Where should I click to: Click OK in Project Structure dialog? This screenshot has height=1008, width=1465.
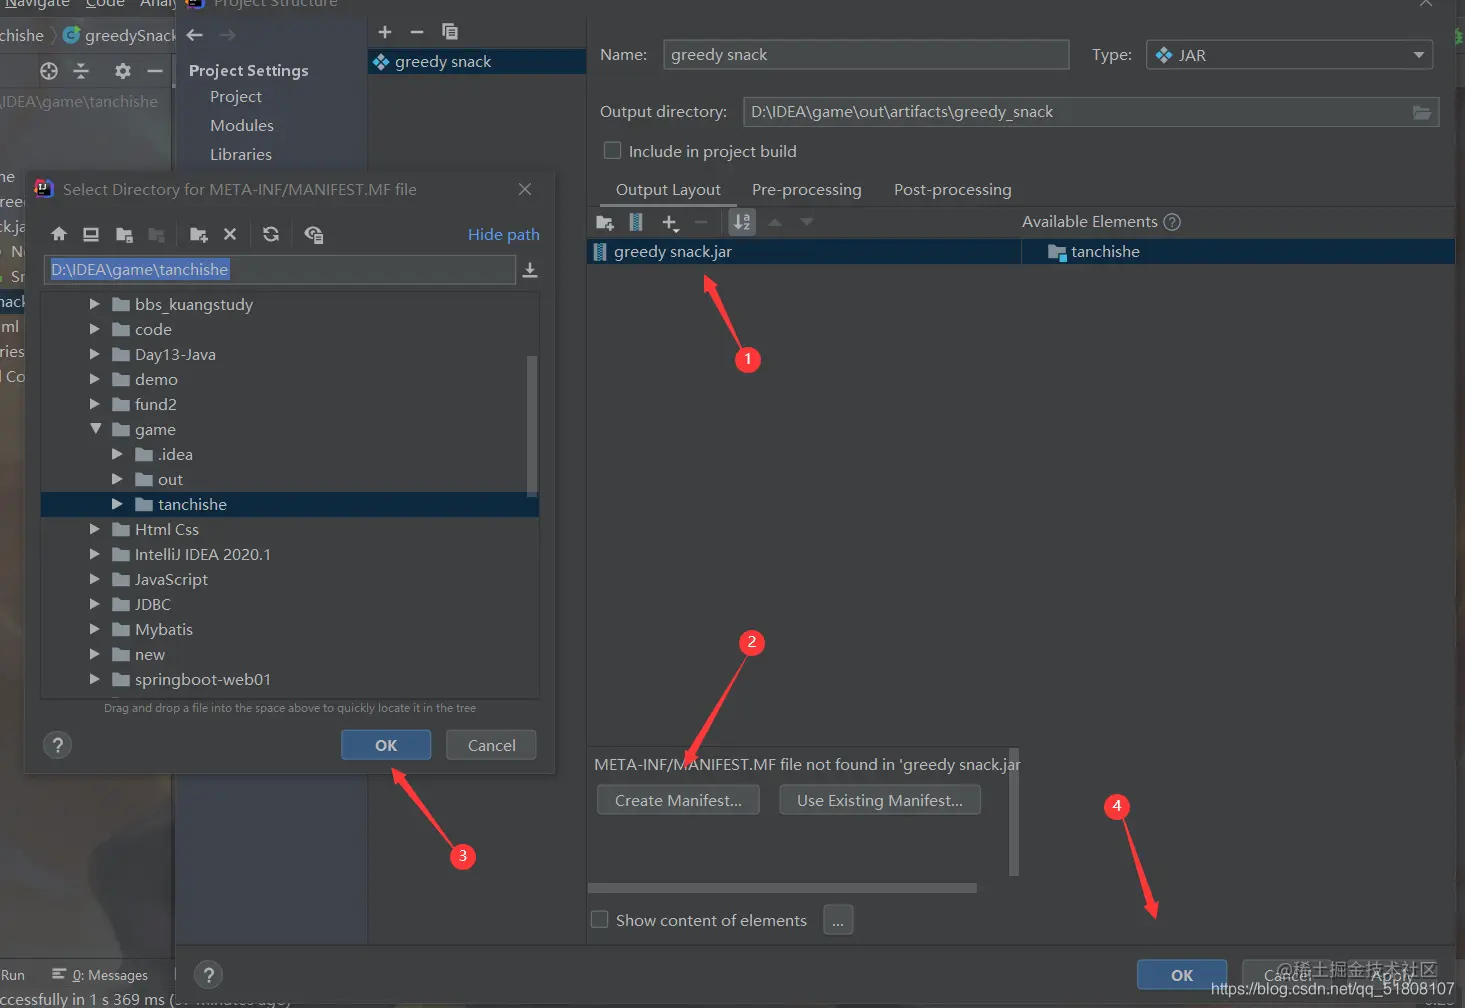[x=1181, y=975]
